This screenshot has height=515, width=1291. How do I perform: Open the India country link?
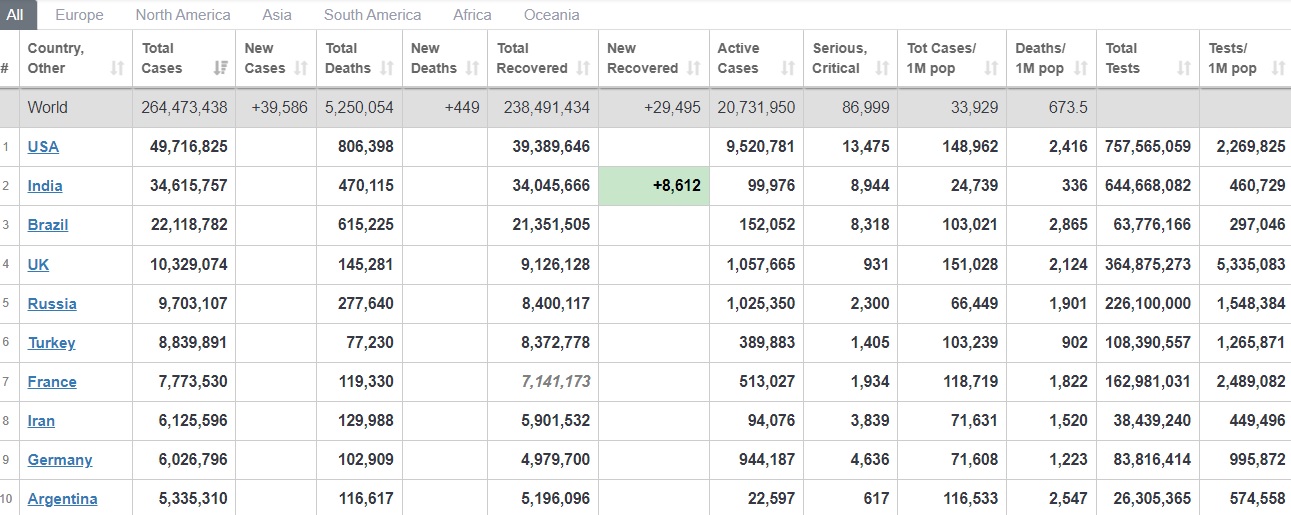click(x=45, y=186)
